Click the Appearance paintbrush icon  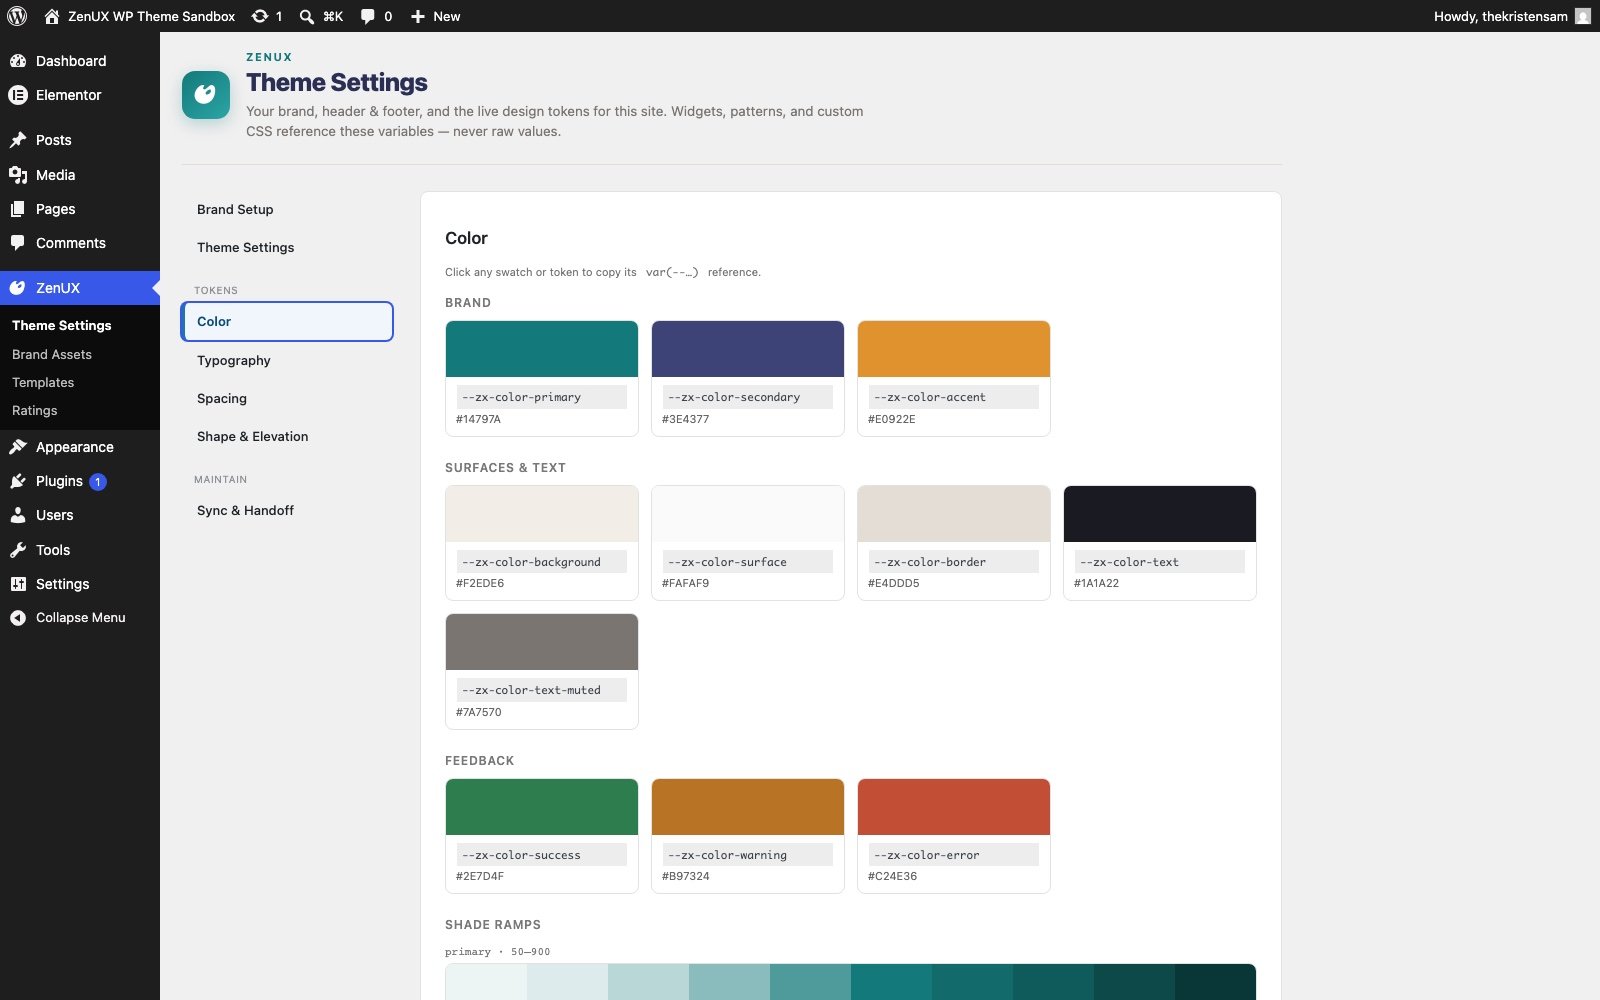click(x=18, y=447)
